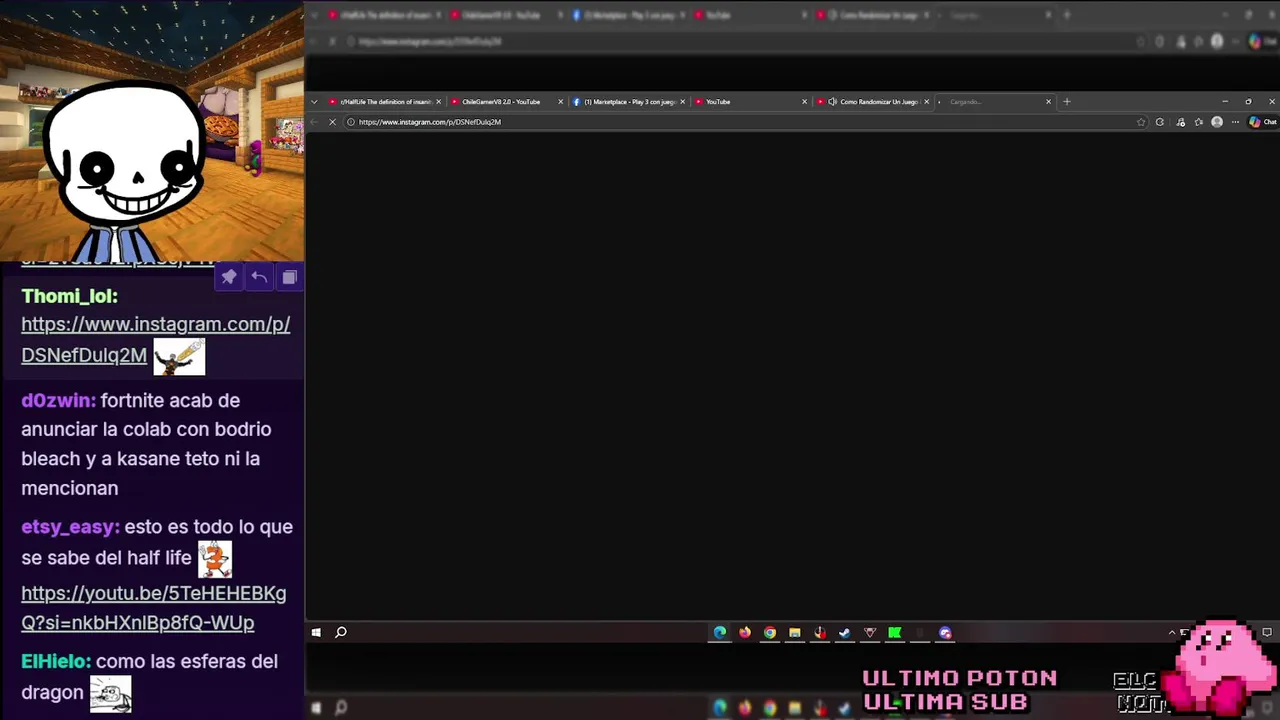The width and height of the screenshot is (1280, 720).
Task: Close the ChileGamerV8 2.0 tab in main browser
Action: point(560,101)
